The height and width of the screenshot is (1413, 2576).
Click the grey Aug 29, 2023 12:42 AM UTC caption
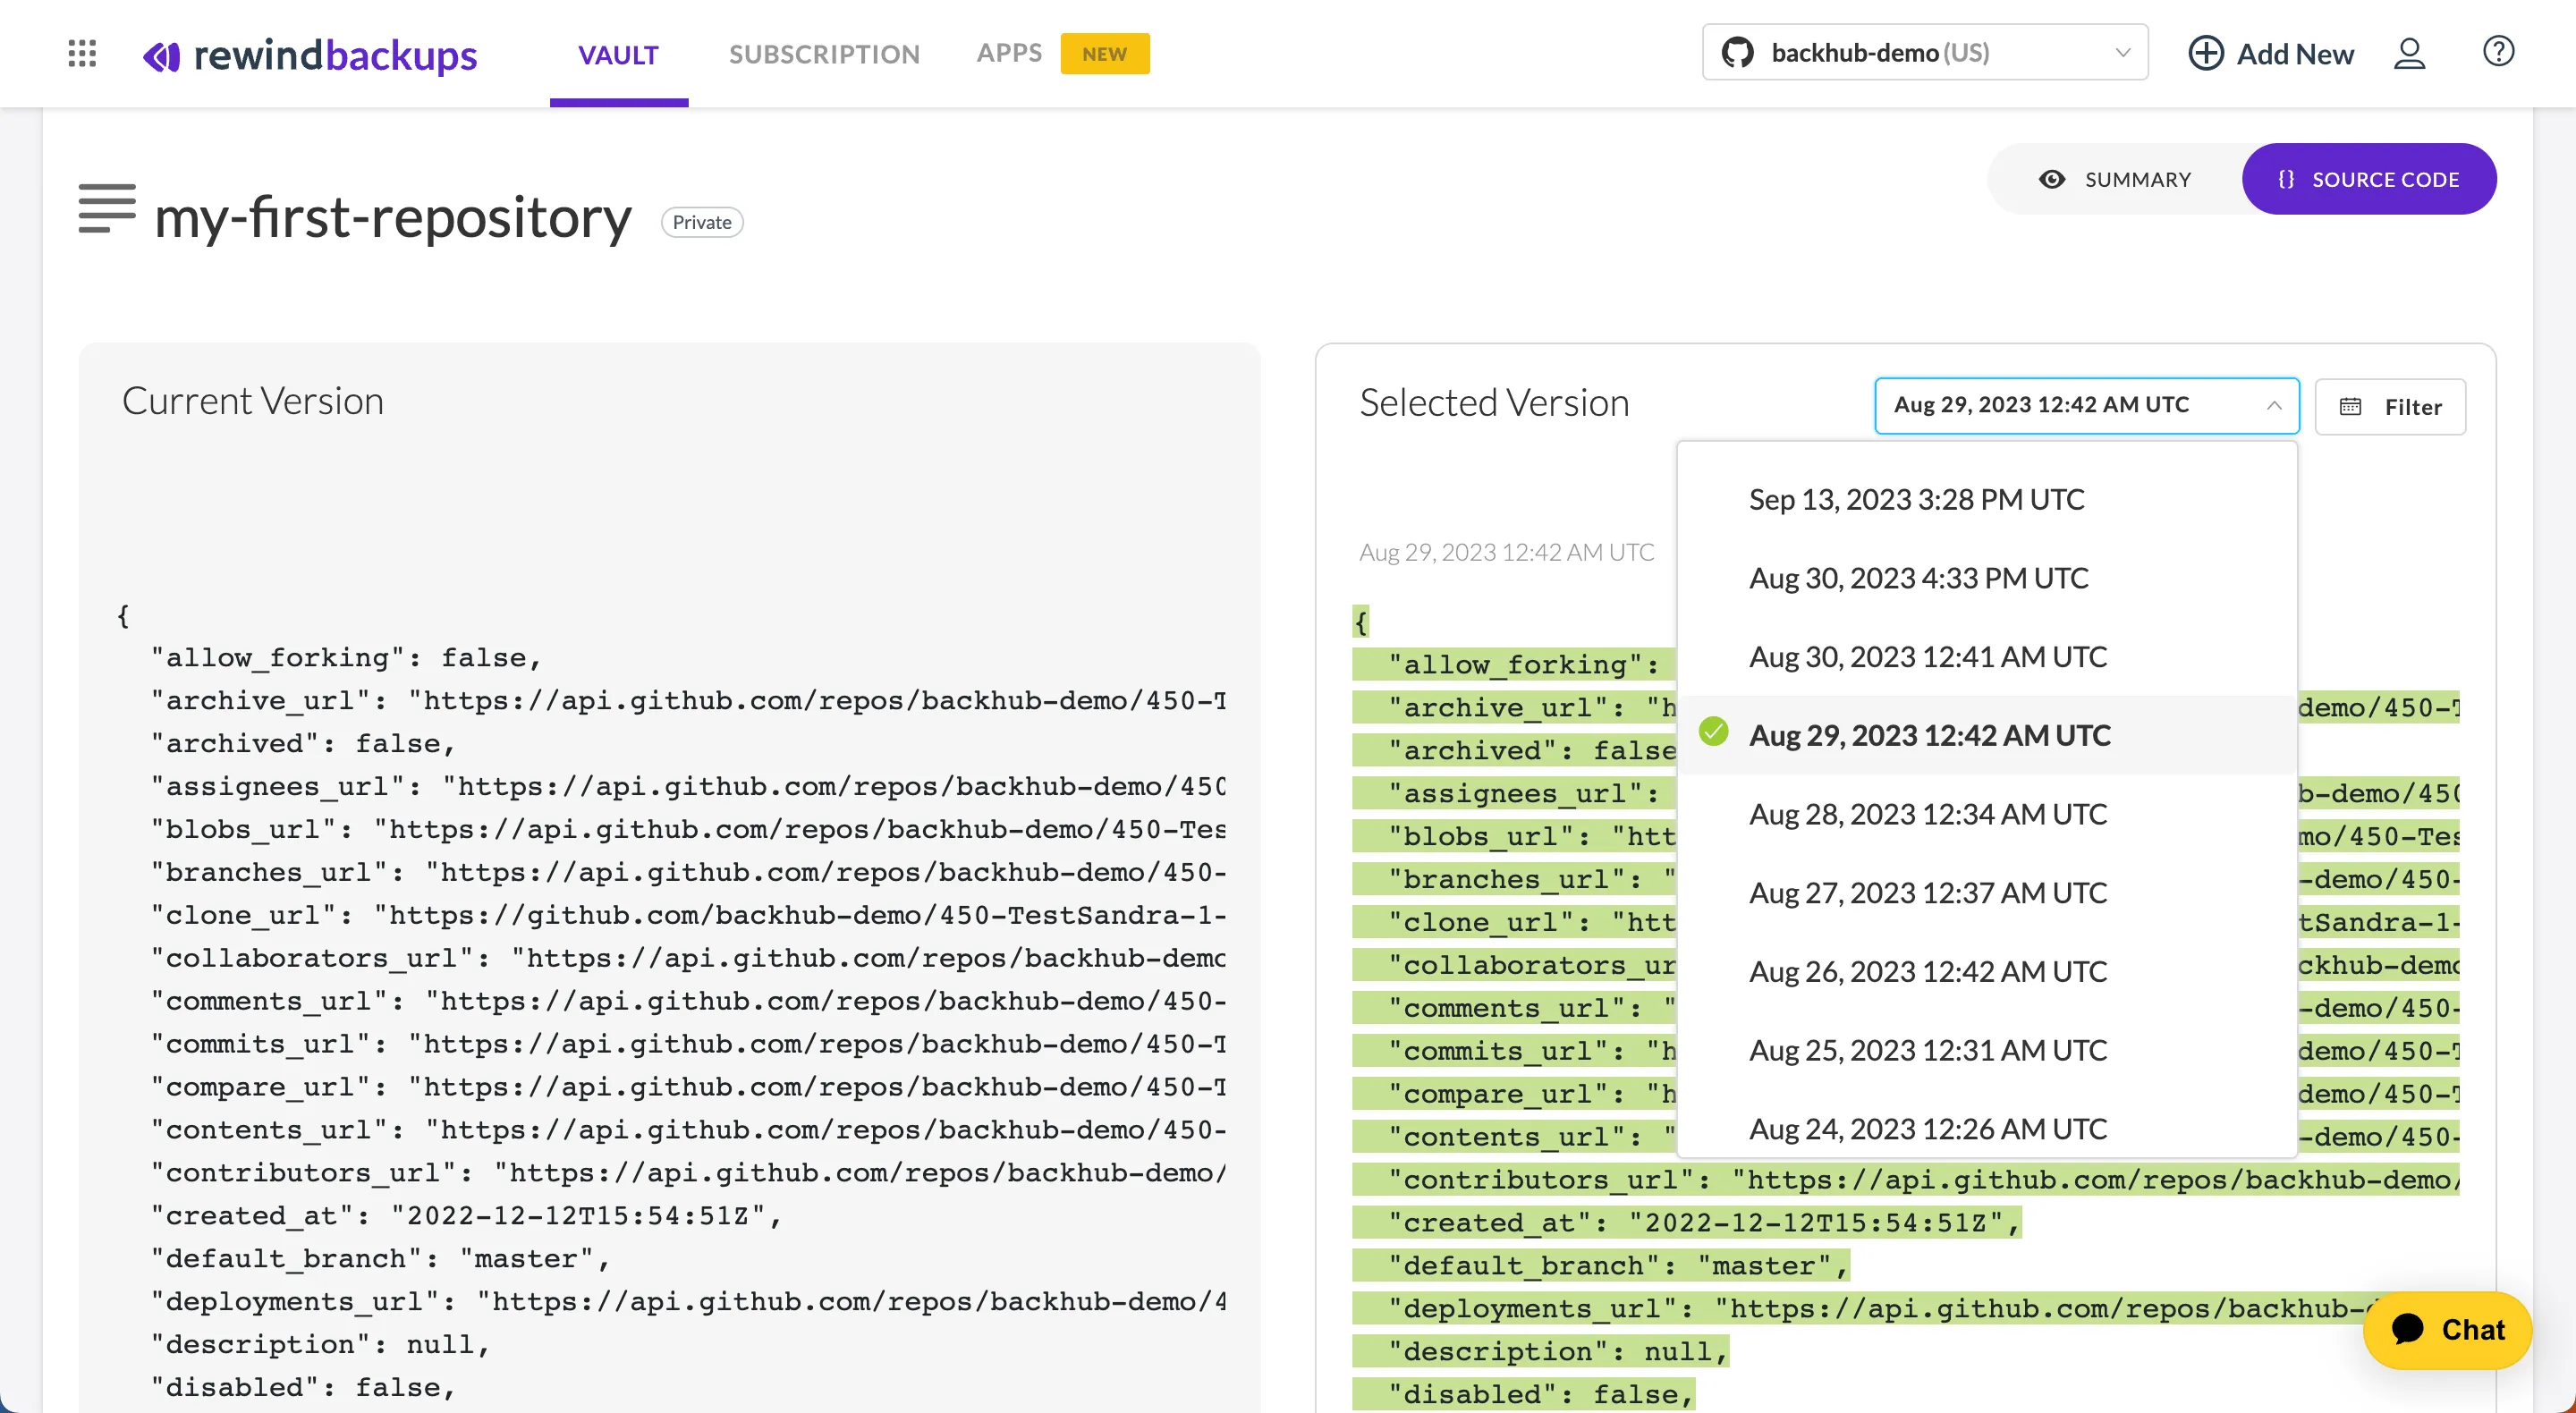coord(1506,552)
